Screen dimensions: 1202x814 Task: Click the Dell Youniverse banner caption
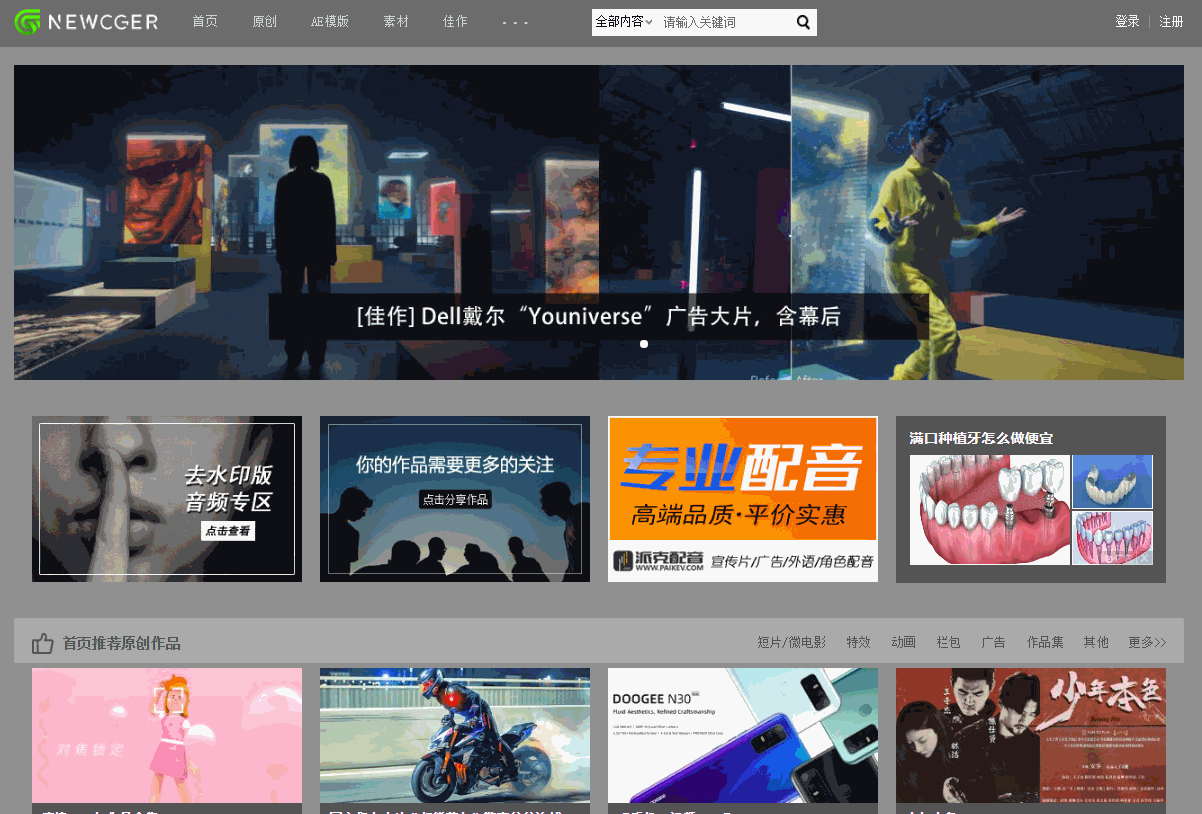pos(599,317)
